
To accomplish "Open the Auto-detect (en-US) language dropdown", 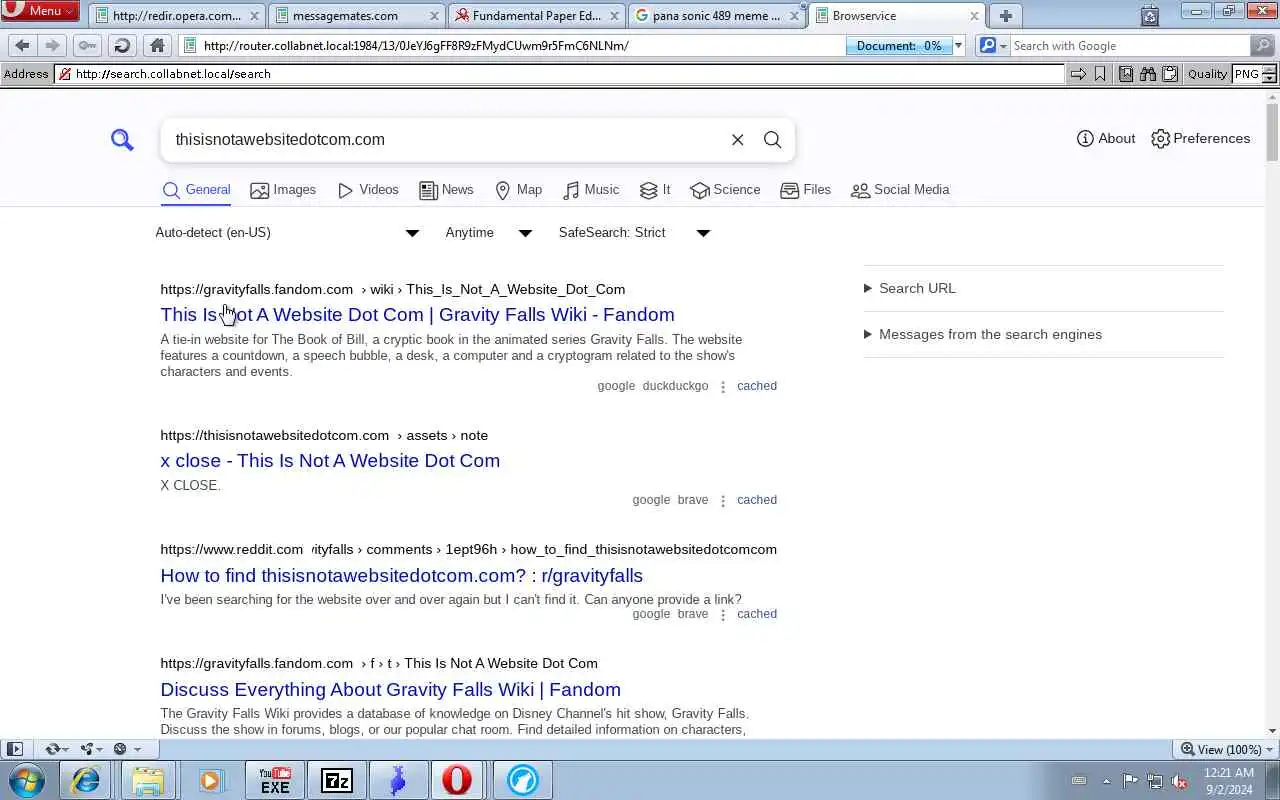I will (x=288, y=233).
